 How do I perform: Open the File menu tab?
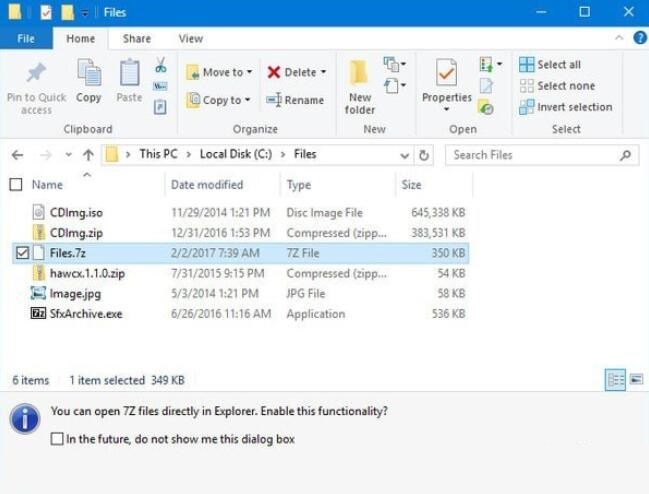(x=26, y=38)
